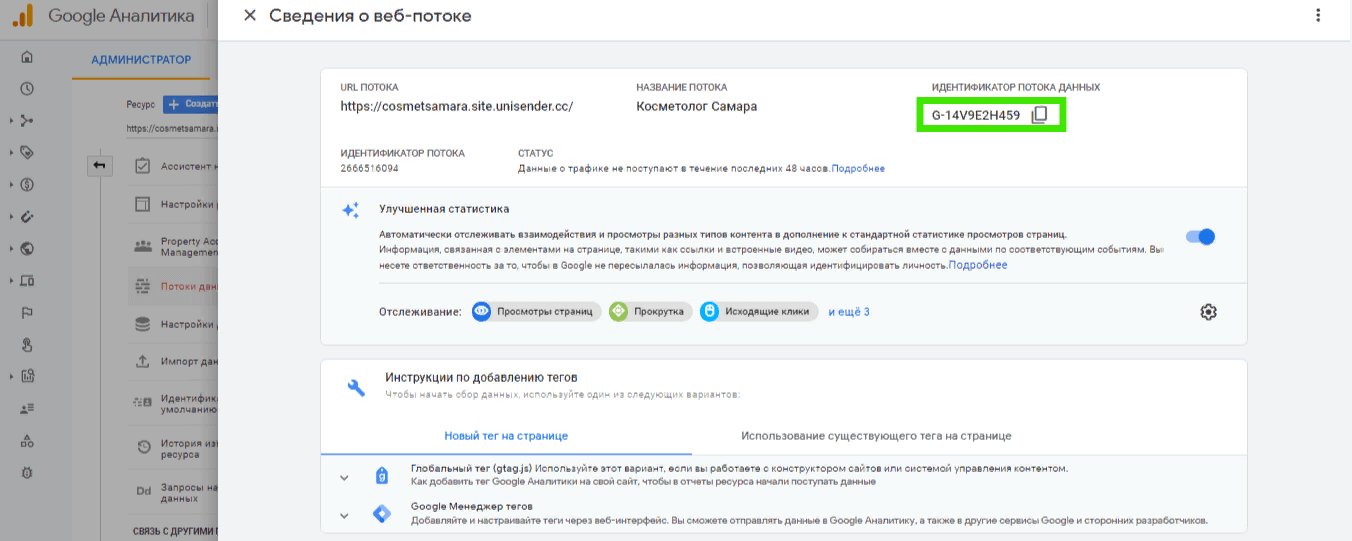Open the Audiences person-list icon in sidebar
The image size is (1352, 541).
[x=27, y=409]
